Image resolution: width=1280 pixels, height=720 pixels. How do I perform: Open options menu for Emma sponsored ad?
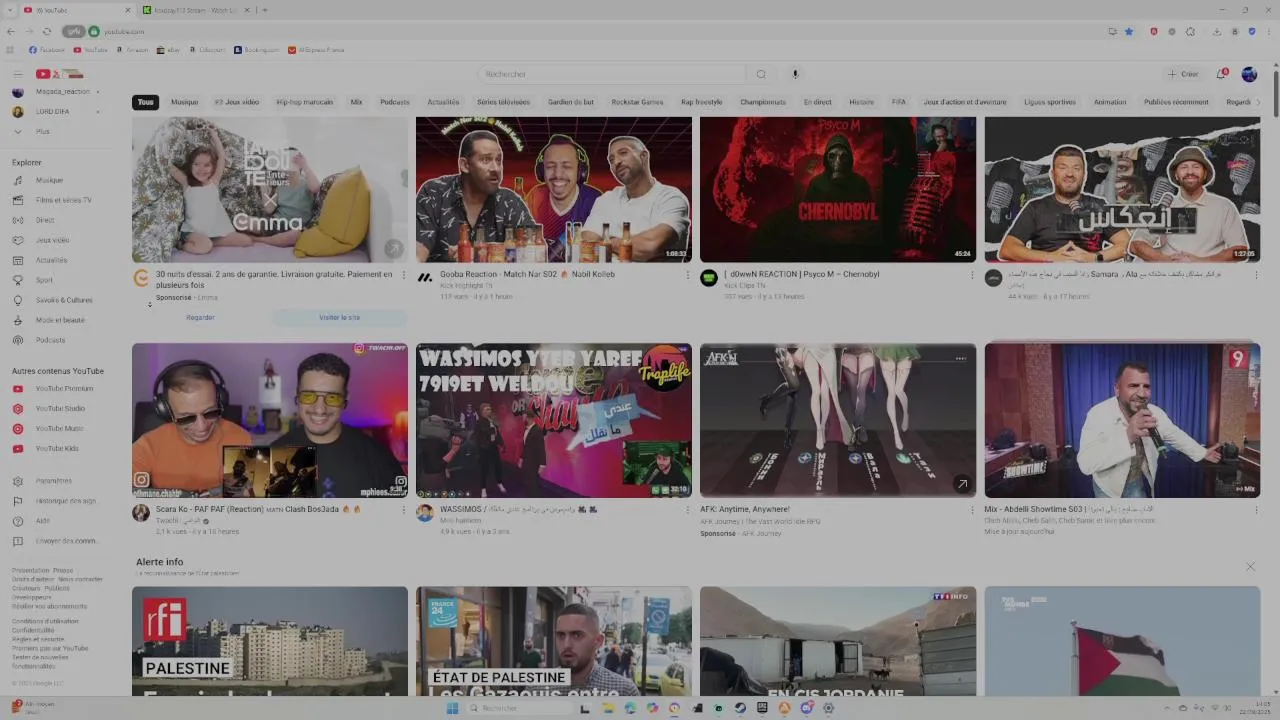pyautogui.click(x=403, y=274)
